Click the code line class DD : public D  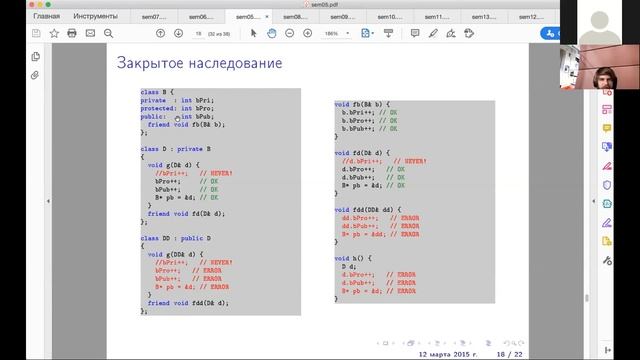[176, 238]
